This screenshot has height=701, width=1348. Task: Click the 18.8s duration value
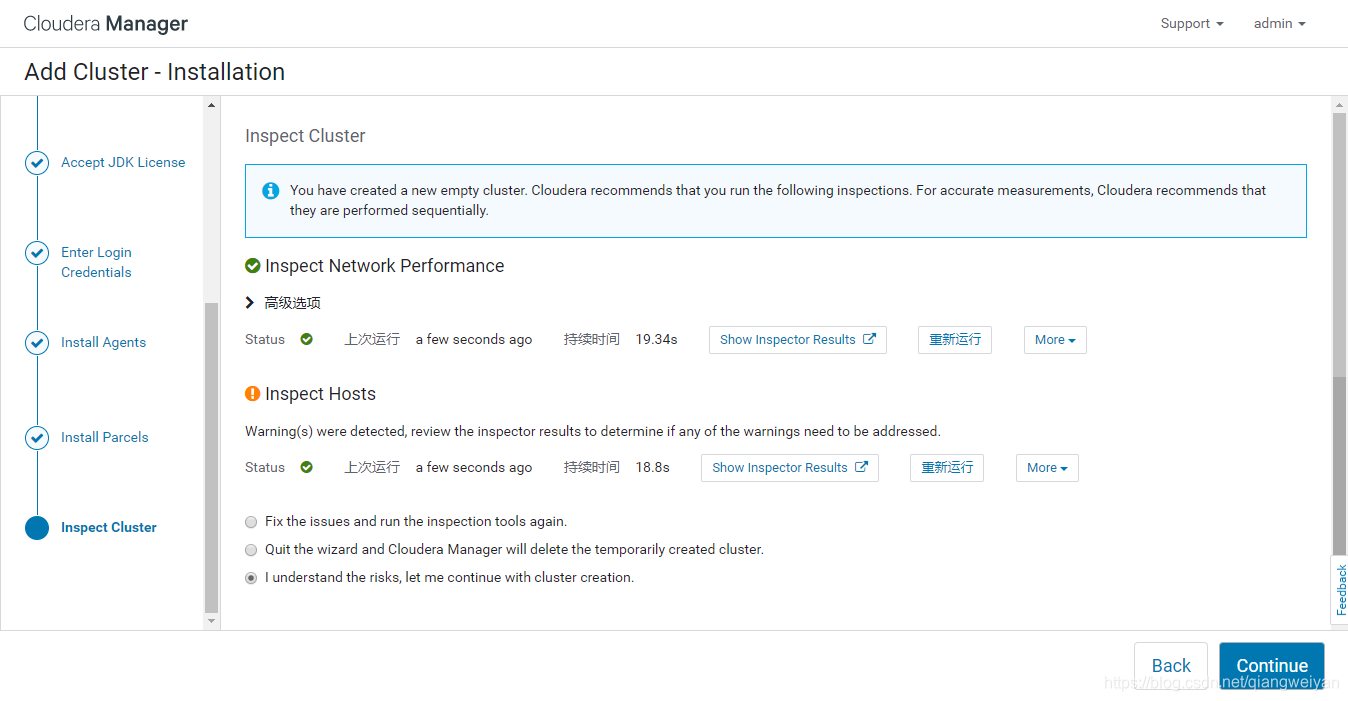(652, 468)
